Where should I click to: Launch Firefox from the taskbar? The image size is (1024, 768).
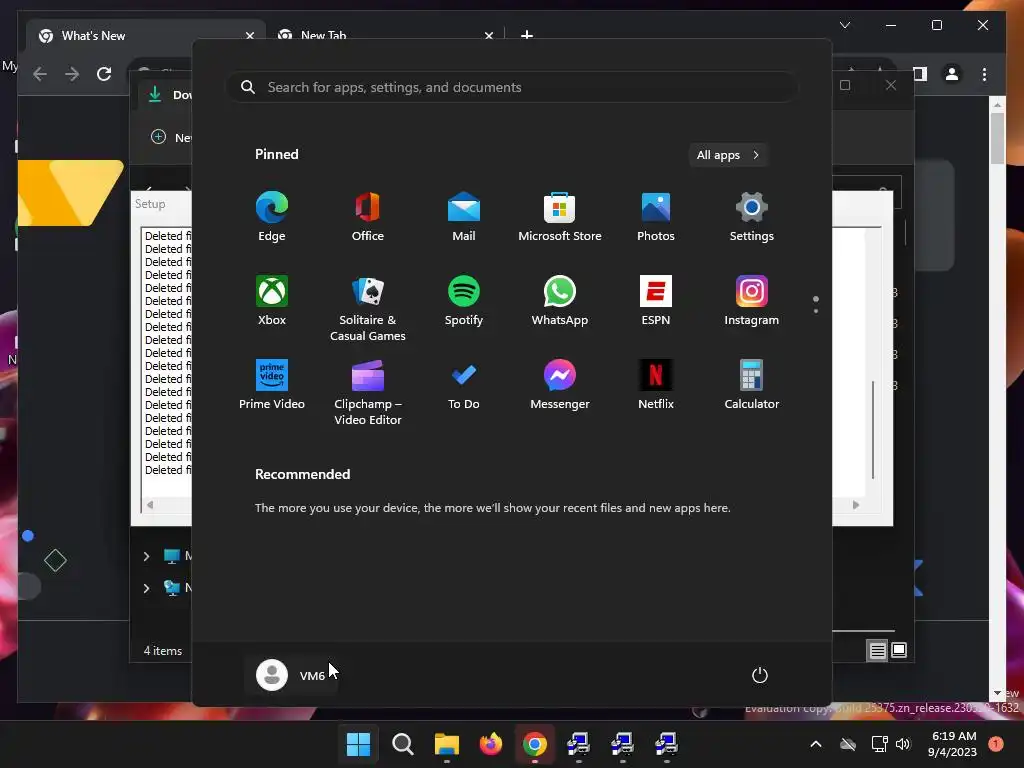click(x=490, y=744)
